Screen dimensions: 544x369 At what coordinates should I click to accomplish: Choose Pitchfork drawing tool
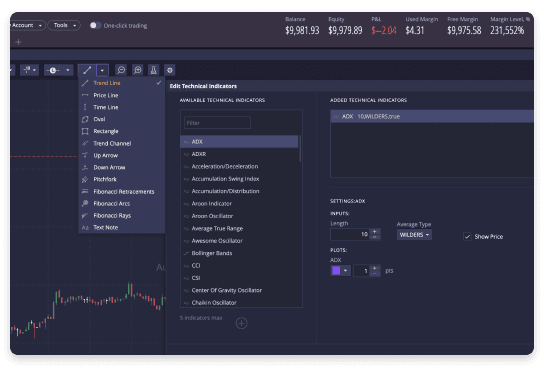point(121,179)
